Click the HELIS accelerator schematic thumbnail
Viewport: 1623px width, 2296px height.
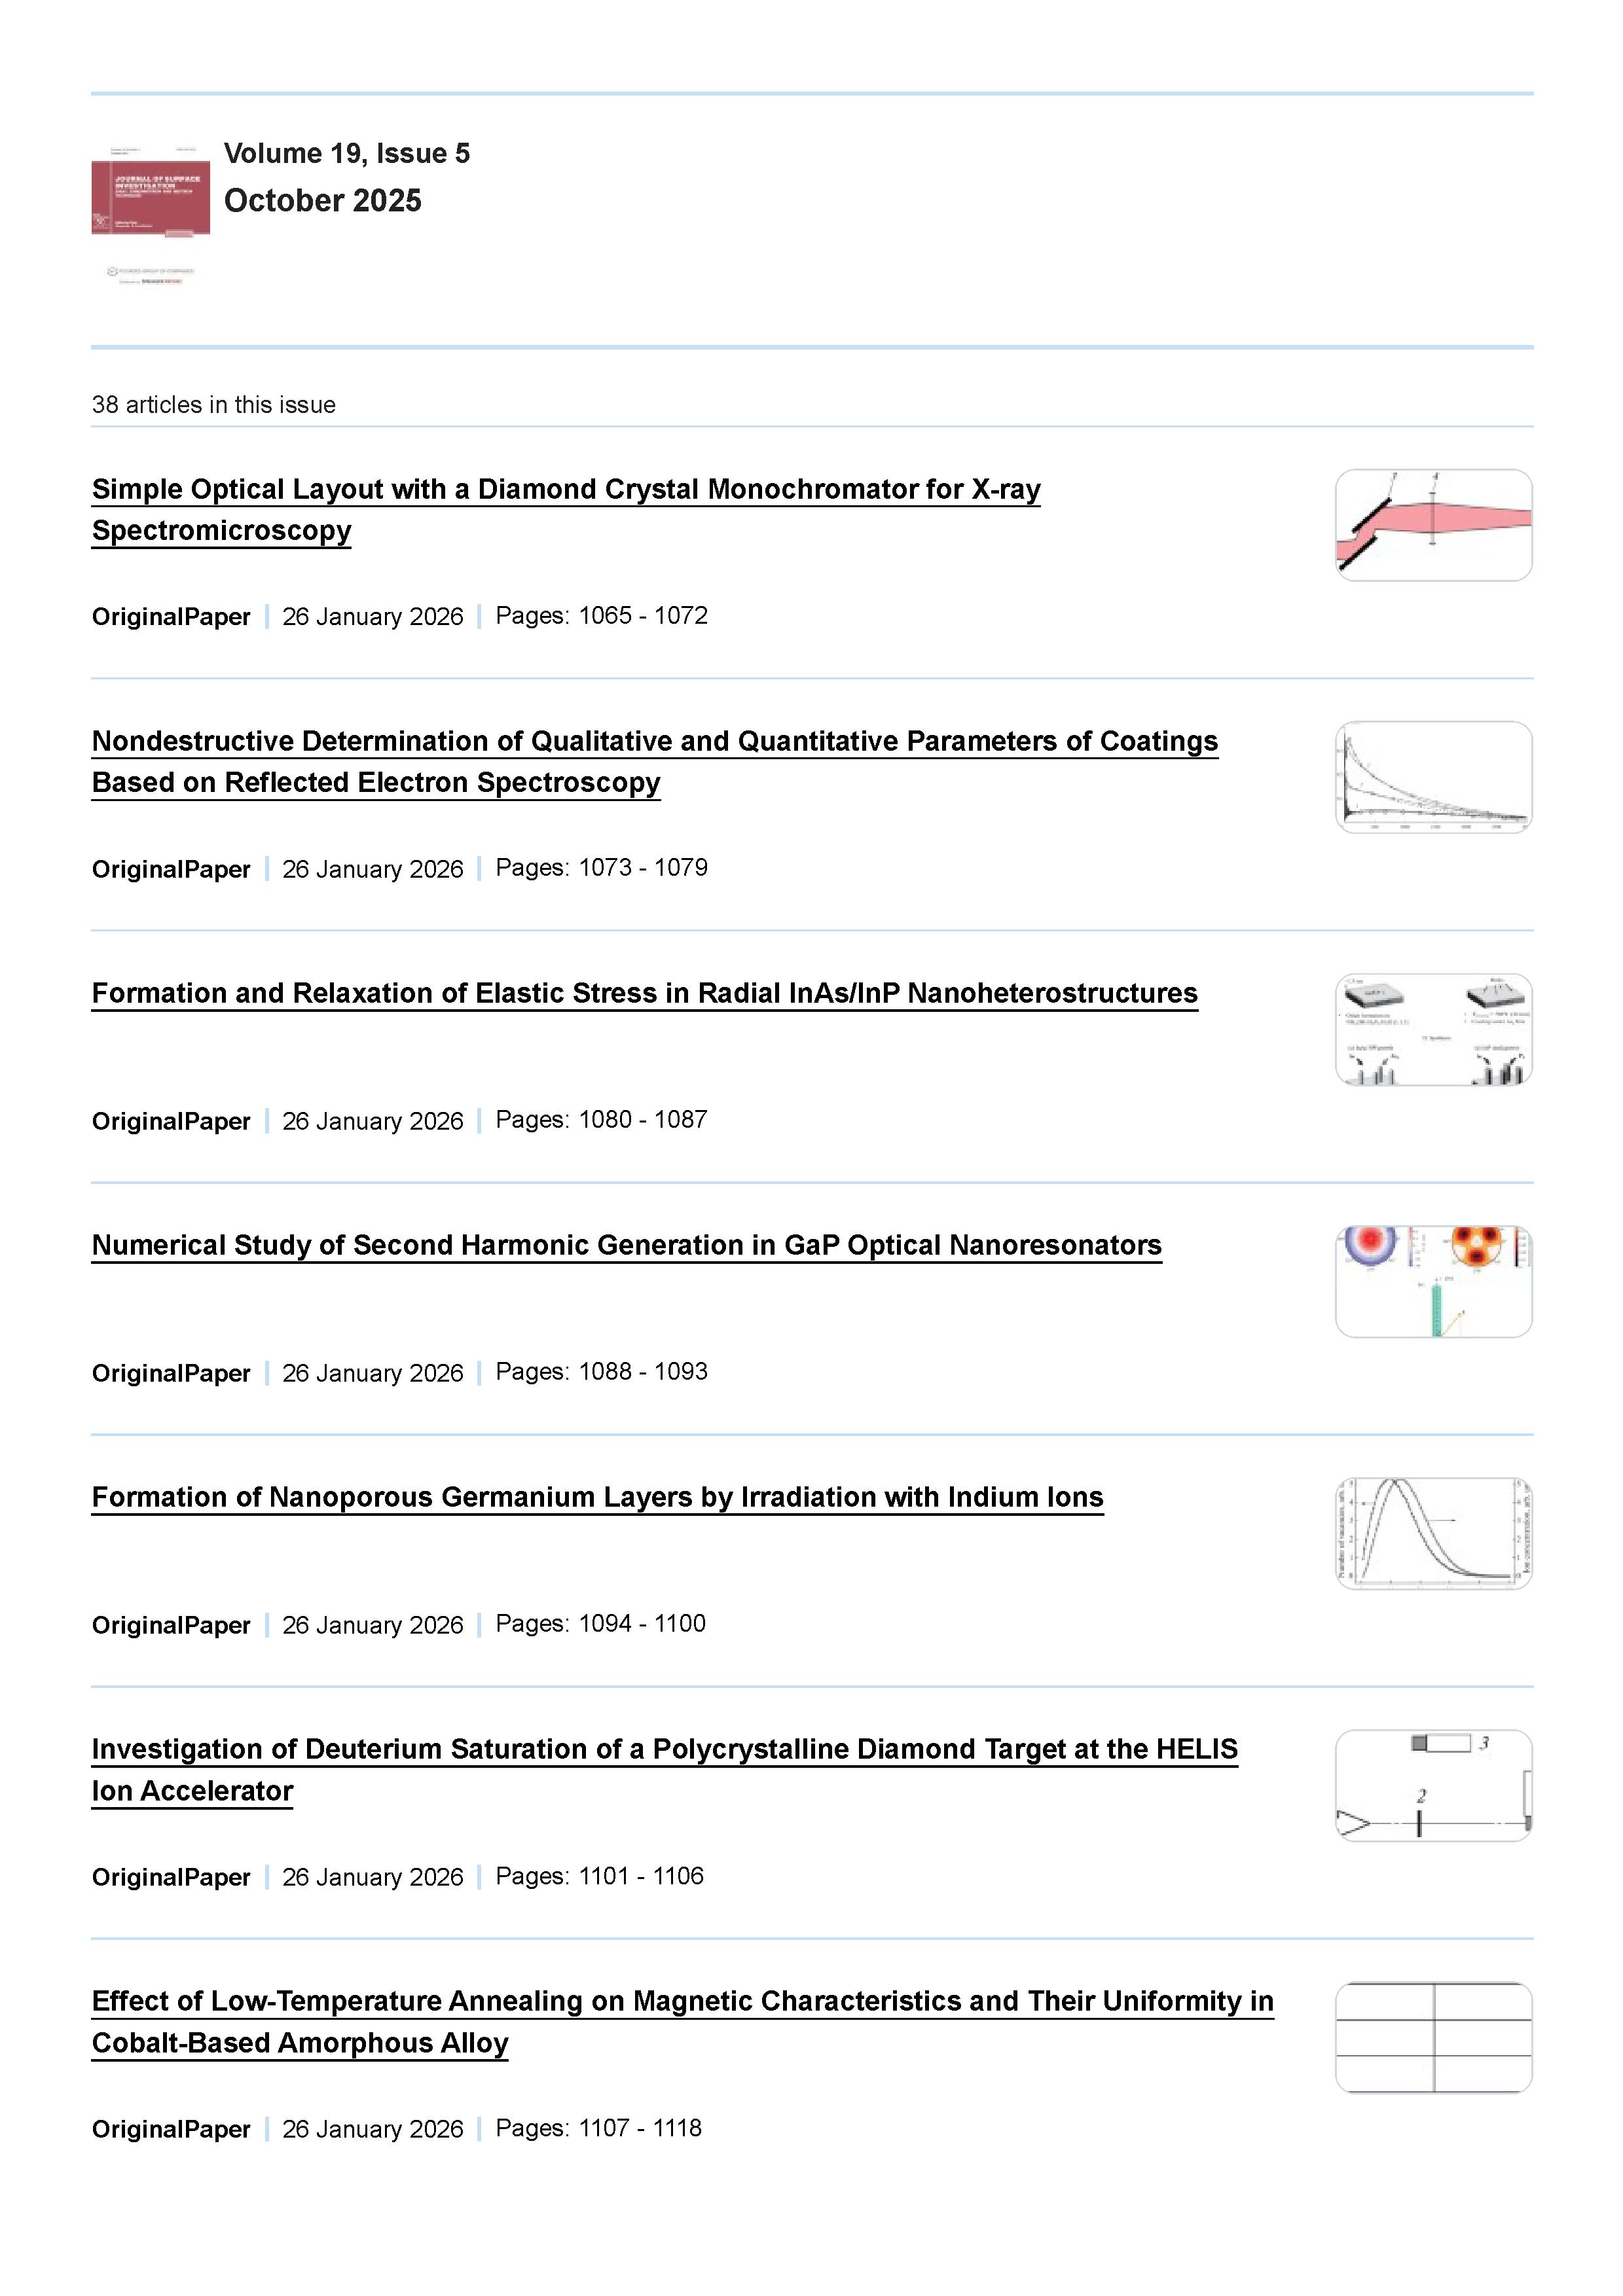tap(1432, 1785)
